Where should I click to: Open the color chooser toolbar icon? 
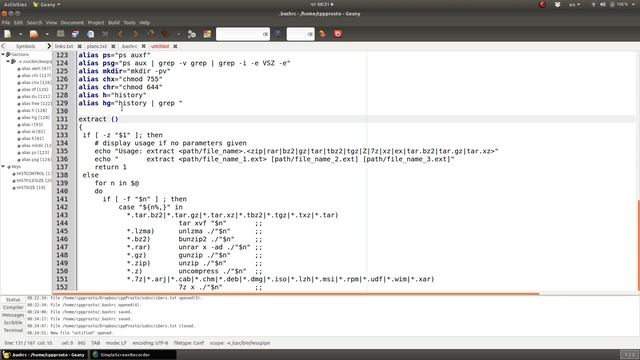(207, 34)
